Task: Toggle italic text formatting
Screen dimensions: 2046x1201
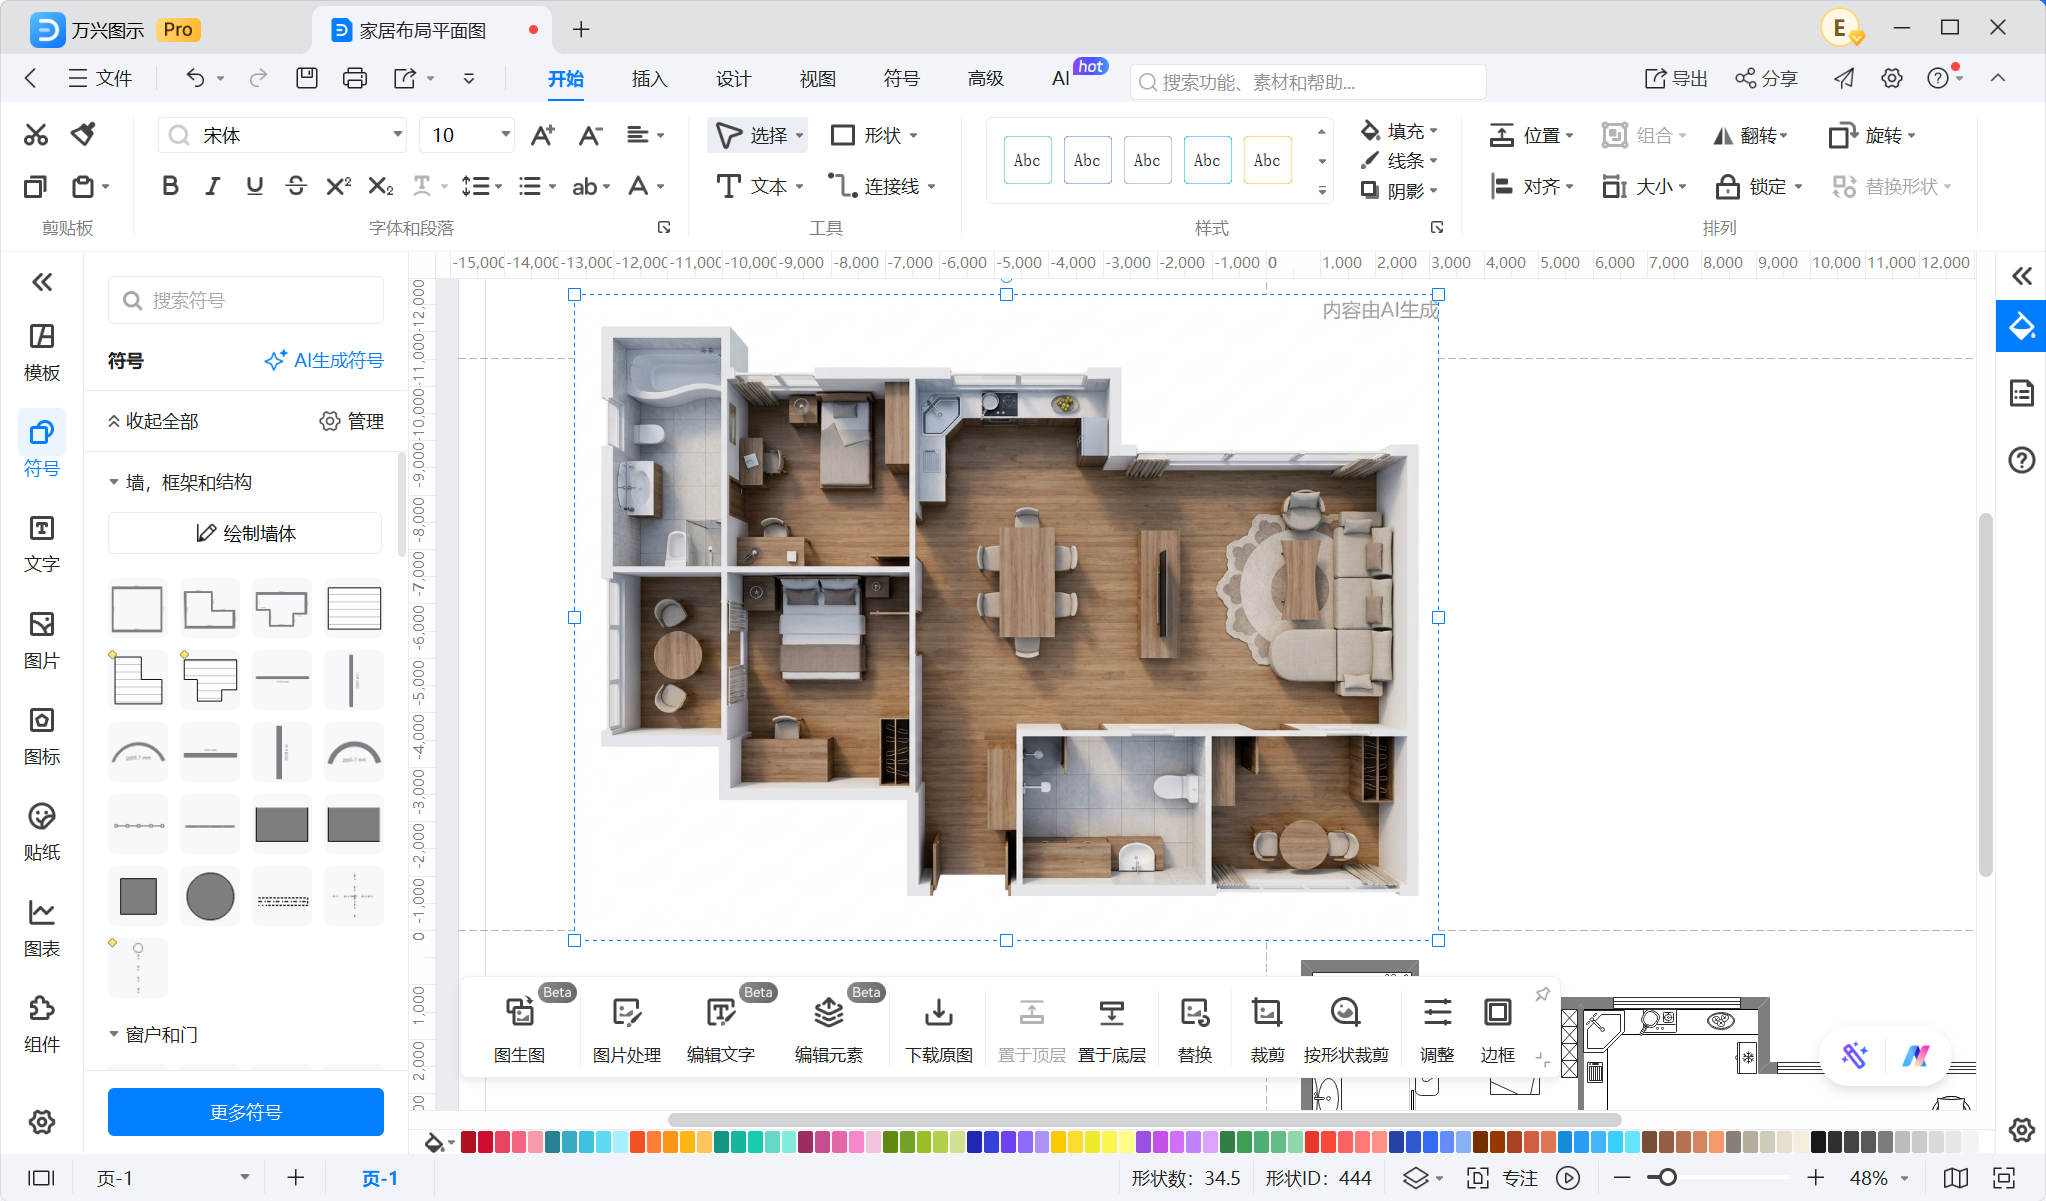Action: [x=212, y=186]
